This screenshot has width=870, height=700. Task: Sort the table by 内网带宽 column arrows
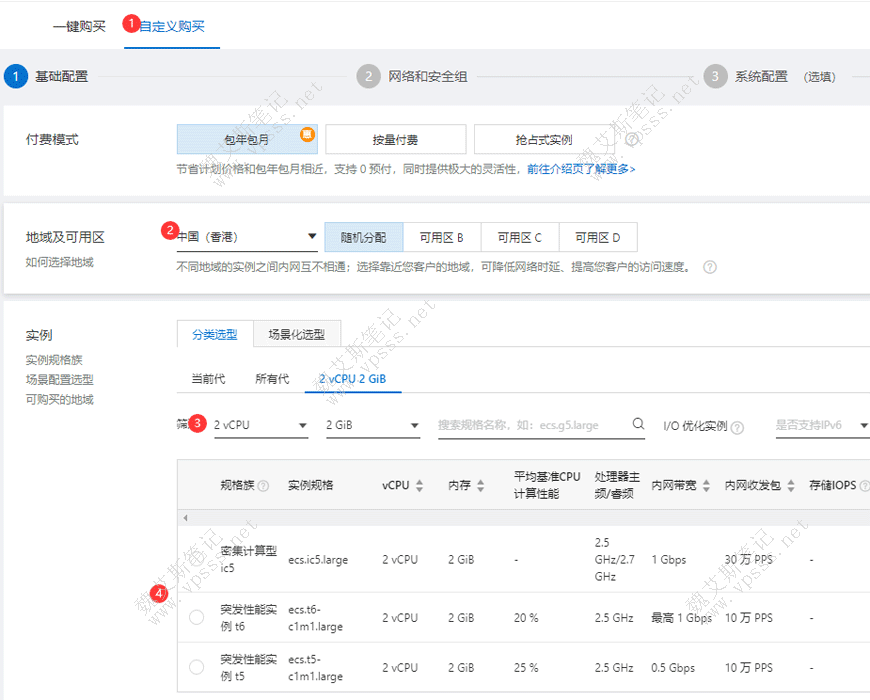706,485
